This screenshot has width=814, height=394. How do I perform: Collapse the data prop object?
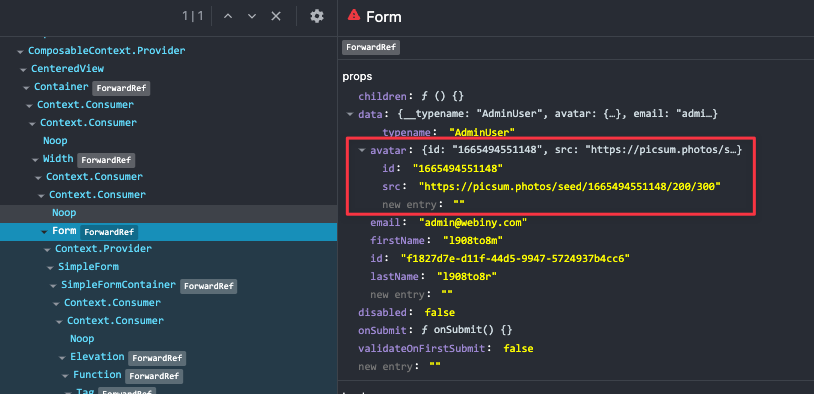click(349, 114)
